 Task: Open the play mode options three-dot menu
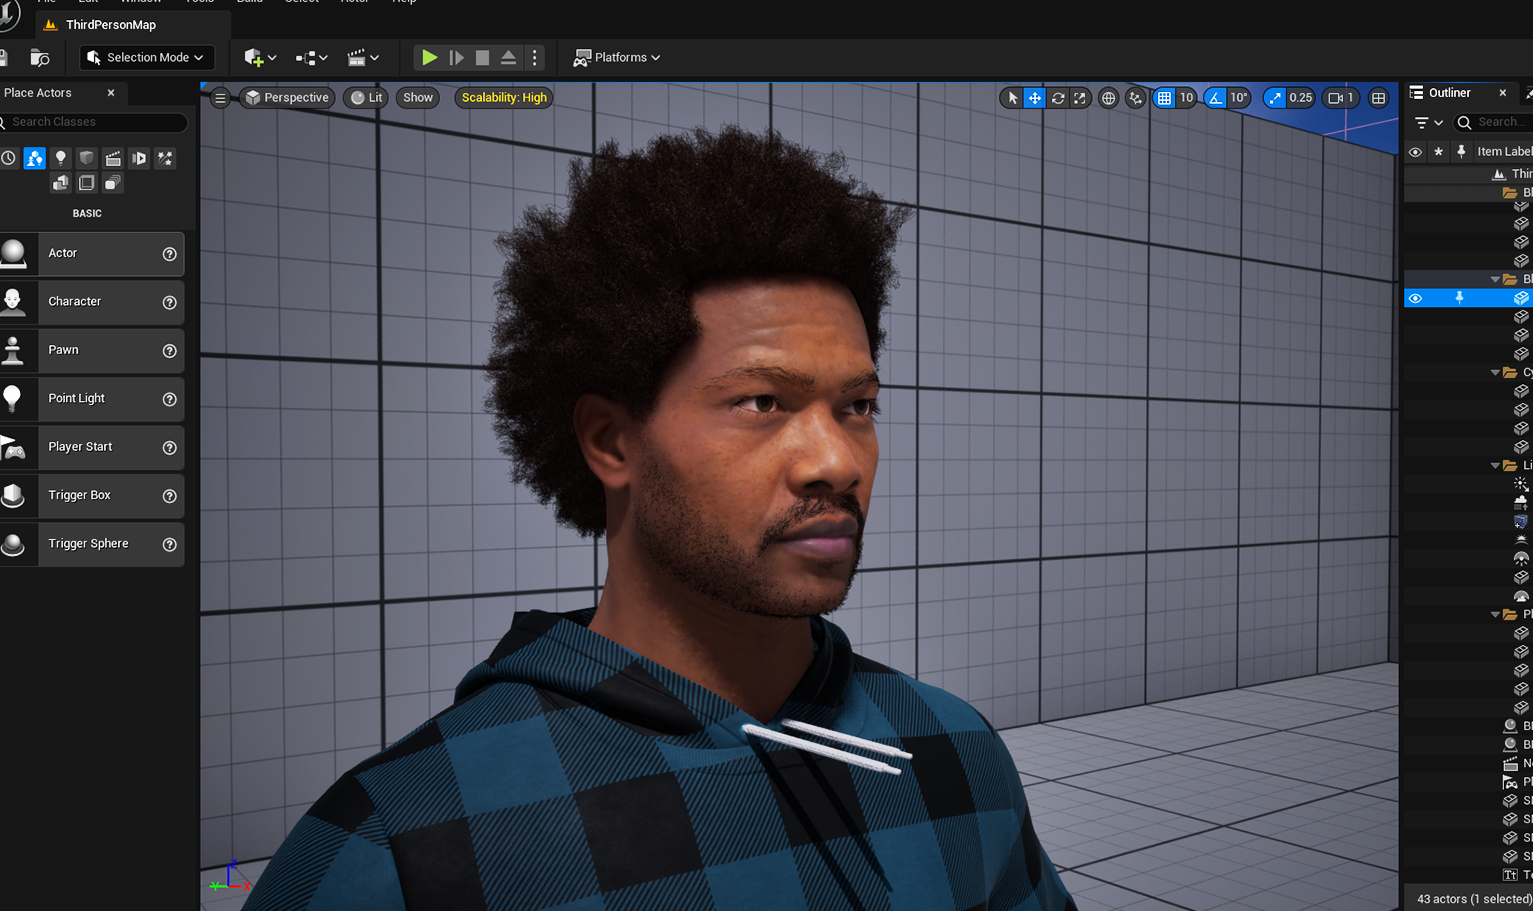[534, 58]
